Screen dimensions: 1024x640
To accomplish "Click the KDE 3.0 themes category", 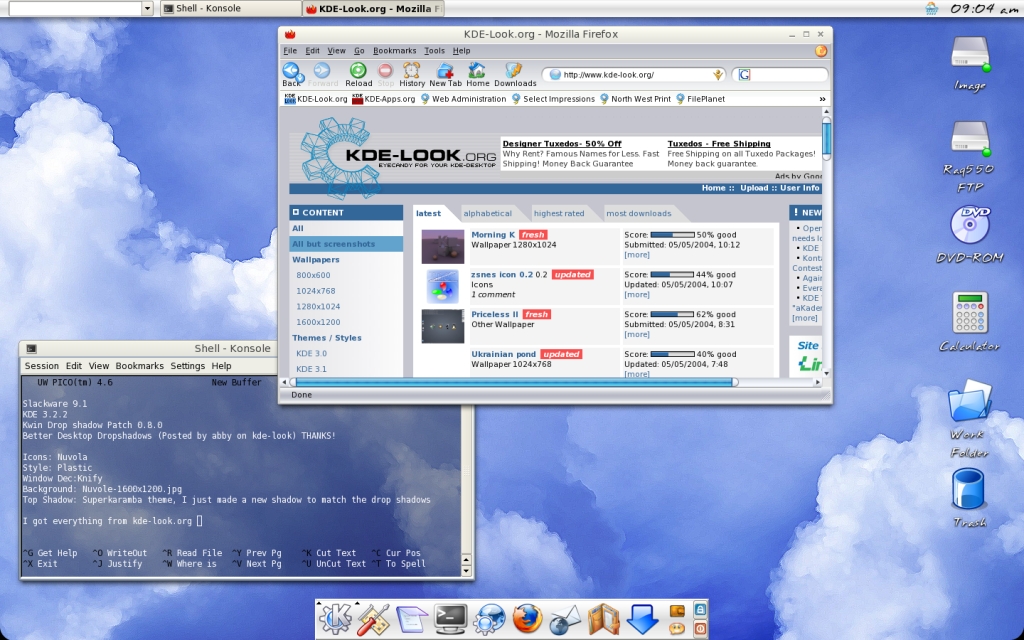I will point(312,354).
